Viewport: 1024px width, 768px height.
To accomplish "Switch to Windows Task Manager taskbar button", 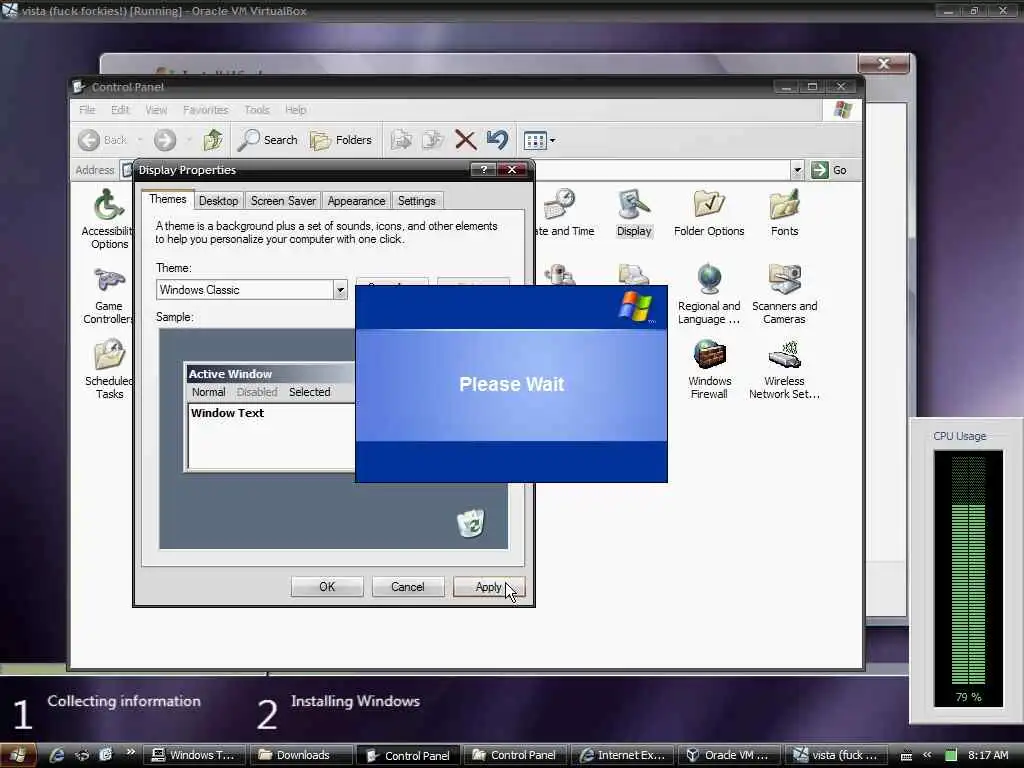I will coord(195,755).
